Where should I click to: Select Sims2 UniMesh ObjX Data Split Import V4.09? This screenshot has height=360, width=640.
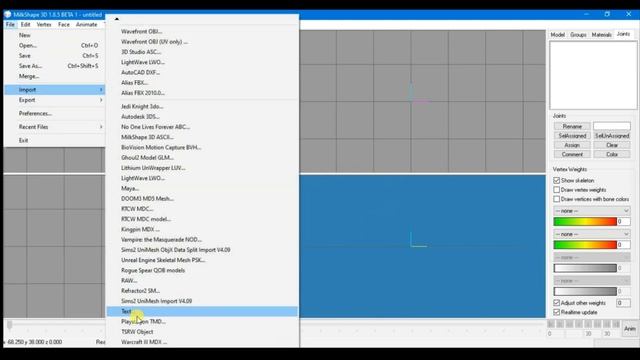coord(202,250)
